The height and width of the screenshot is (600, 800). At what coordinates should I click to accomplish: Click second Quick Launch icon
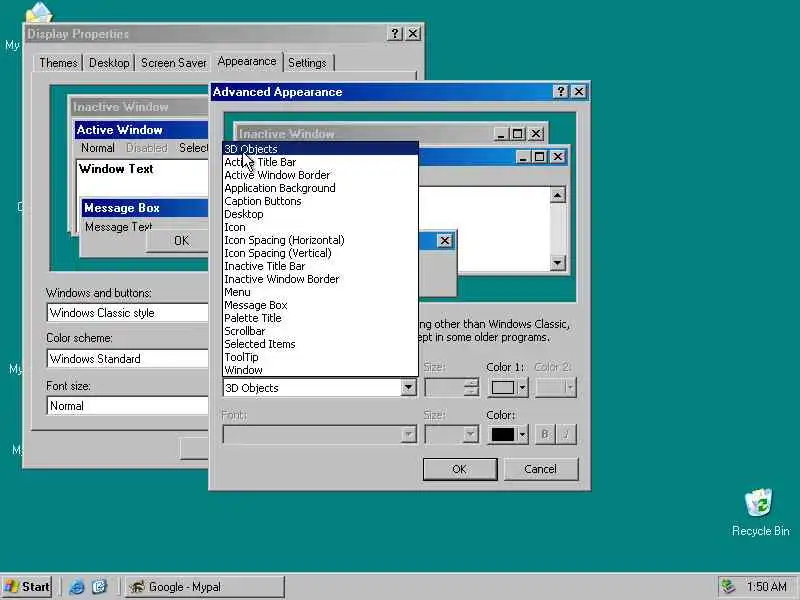tap(99, 587)
